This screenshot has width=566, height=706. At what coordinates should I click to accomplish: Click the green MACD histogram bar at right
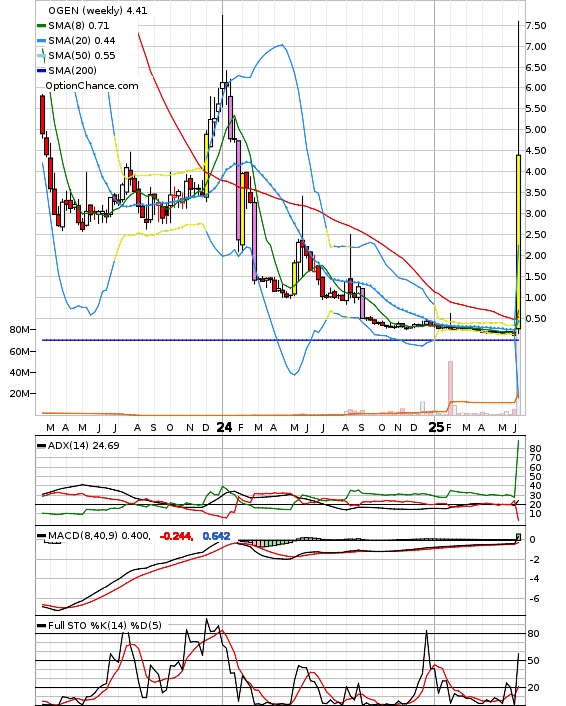pos(519,537)
